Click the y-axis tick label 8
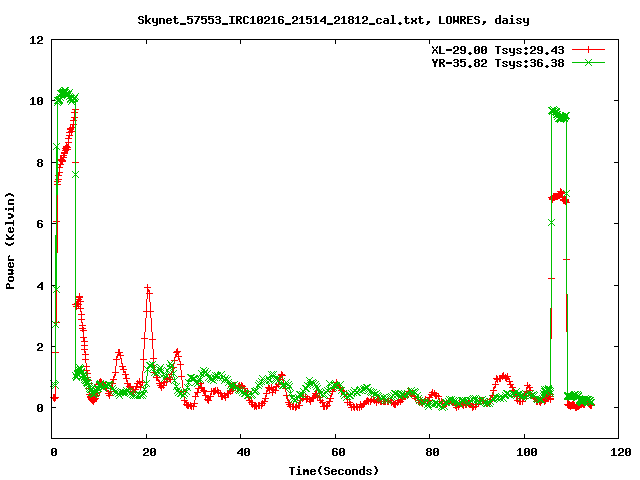Screen dimensions: 640x480 40,163
